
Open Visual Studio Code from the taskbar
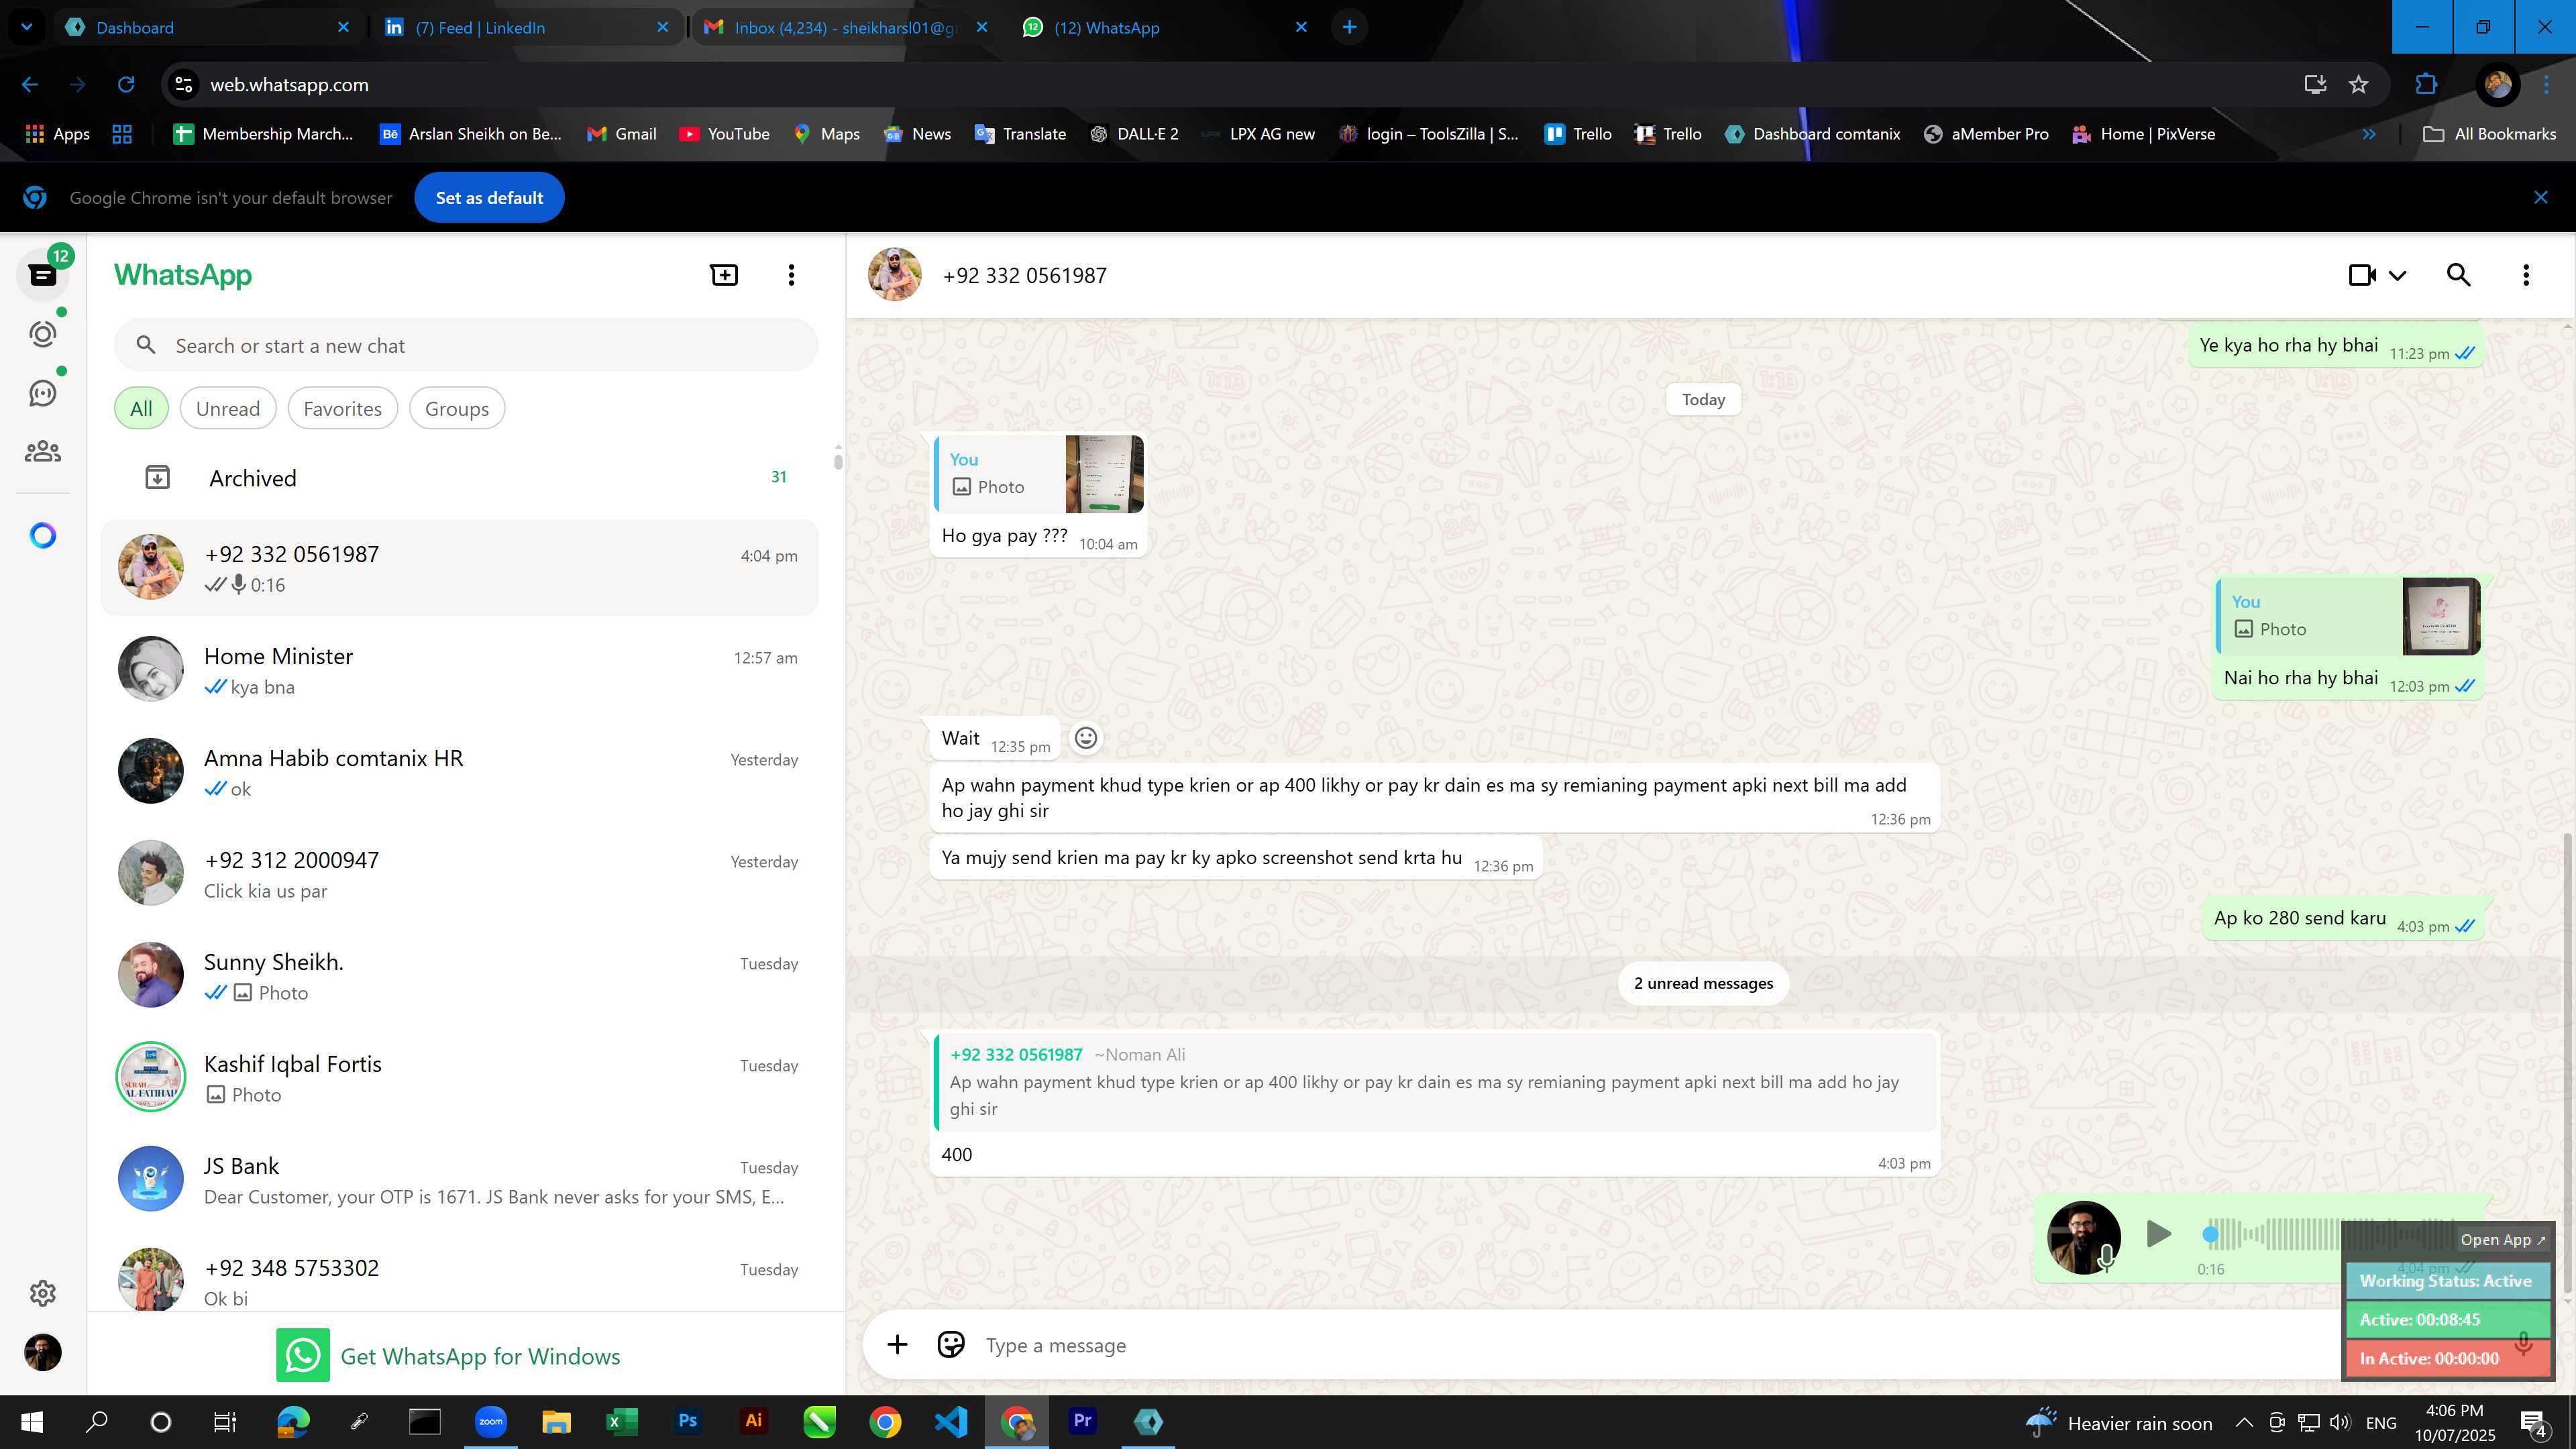(951, 1421)
